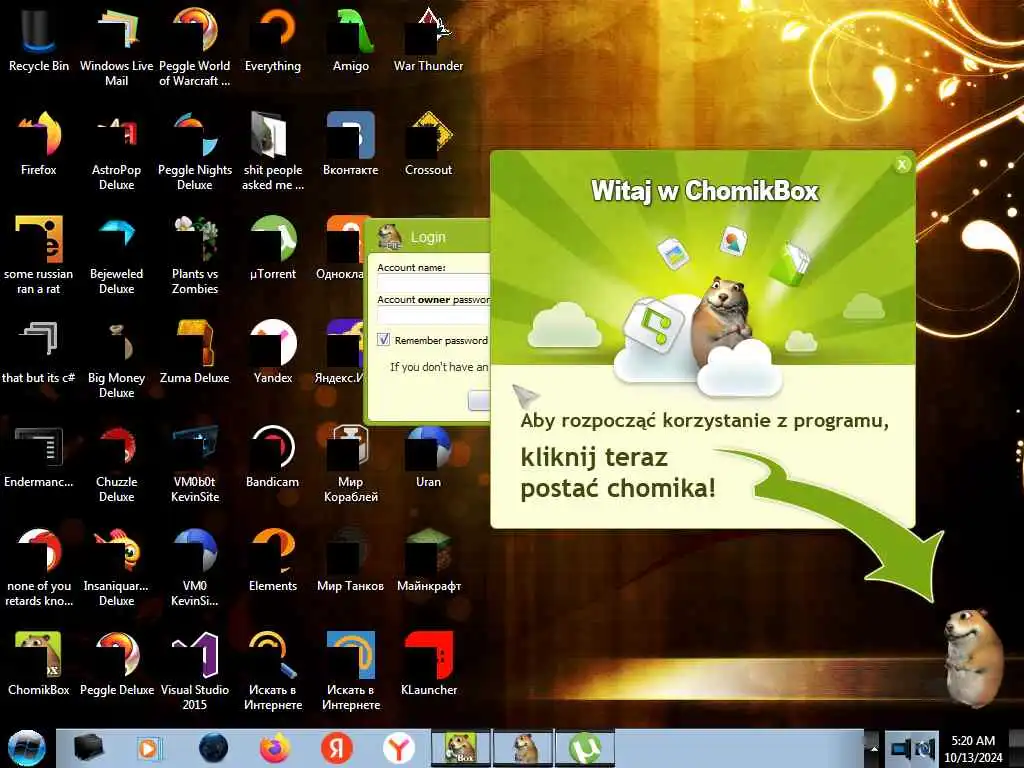1024x768 pixels.
Task: Click the network icon in system tray
Action: (900, 748)
